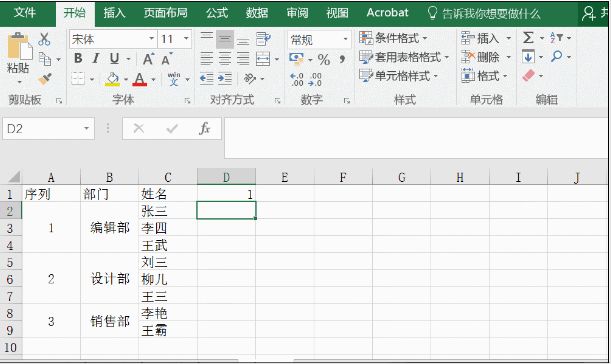Expand 套用表格格式 table format menu
Image resolution: width=611 pixels, height=364 pixels.
tap(404, 57)
